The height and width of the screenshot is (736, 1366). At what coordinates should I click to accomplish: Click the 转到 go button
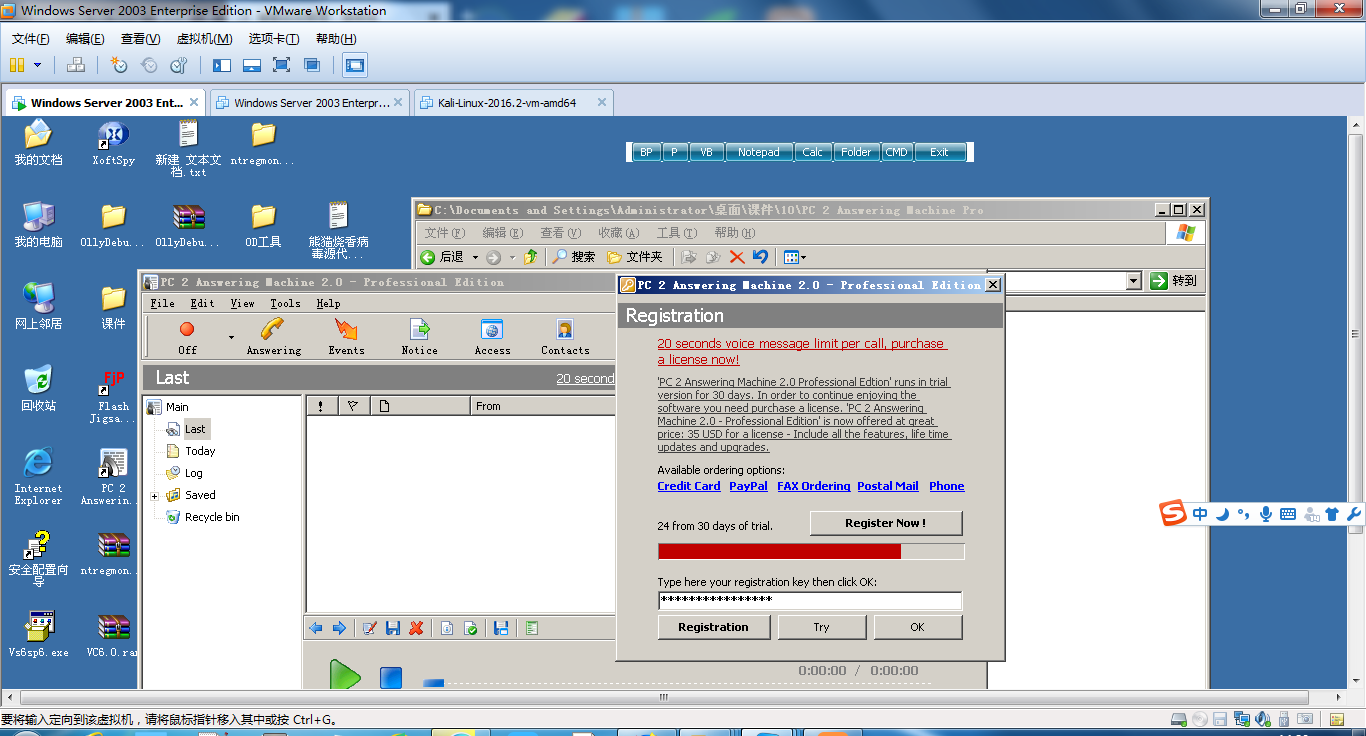point(1174,281)
